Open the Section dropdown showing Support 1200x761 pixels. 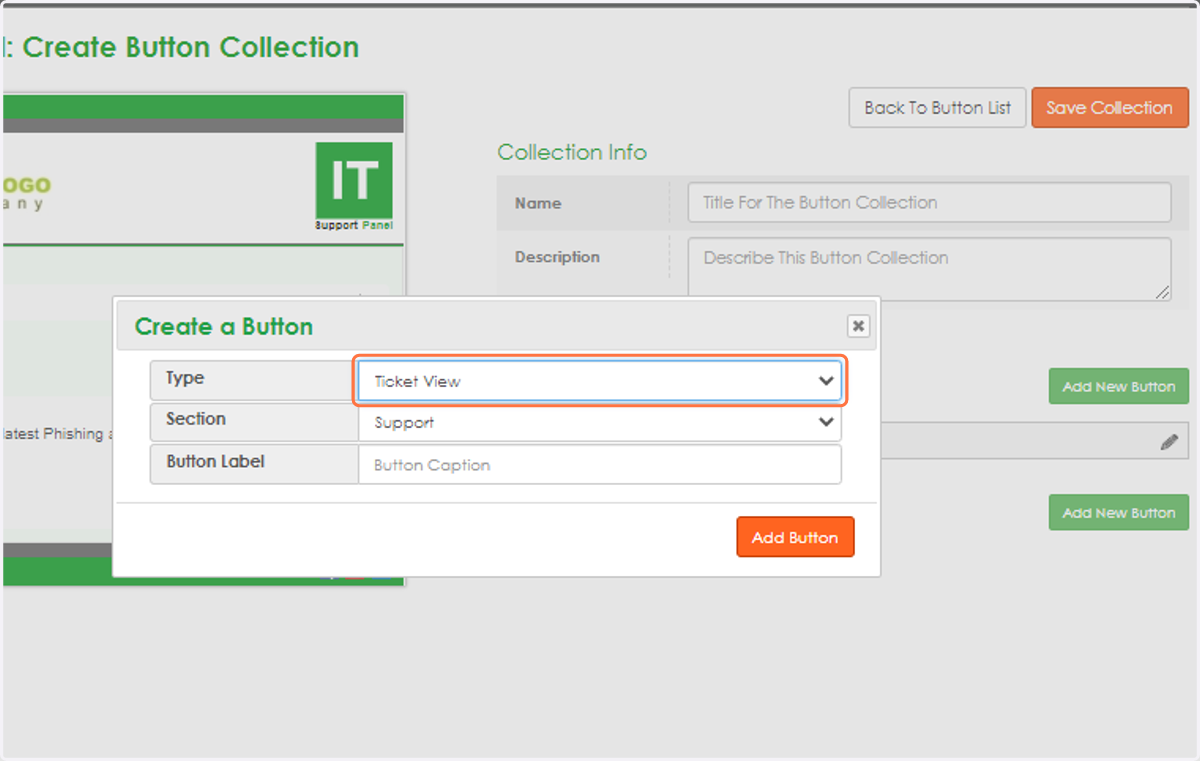click(599, 422)
